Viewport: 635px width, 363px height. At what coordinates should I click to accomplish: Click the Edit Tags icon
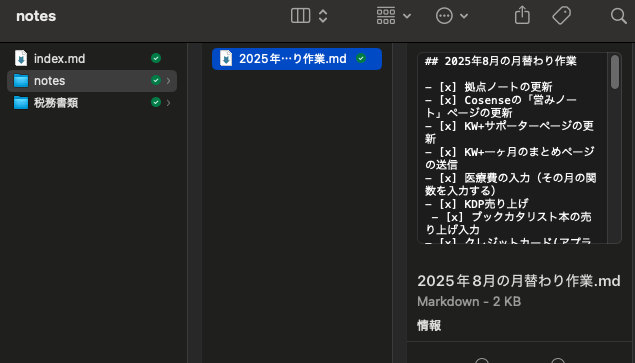pos(561,15)
